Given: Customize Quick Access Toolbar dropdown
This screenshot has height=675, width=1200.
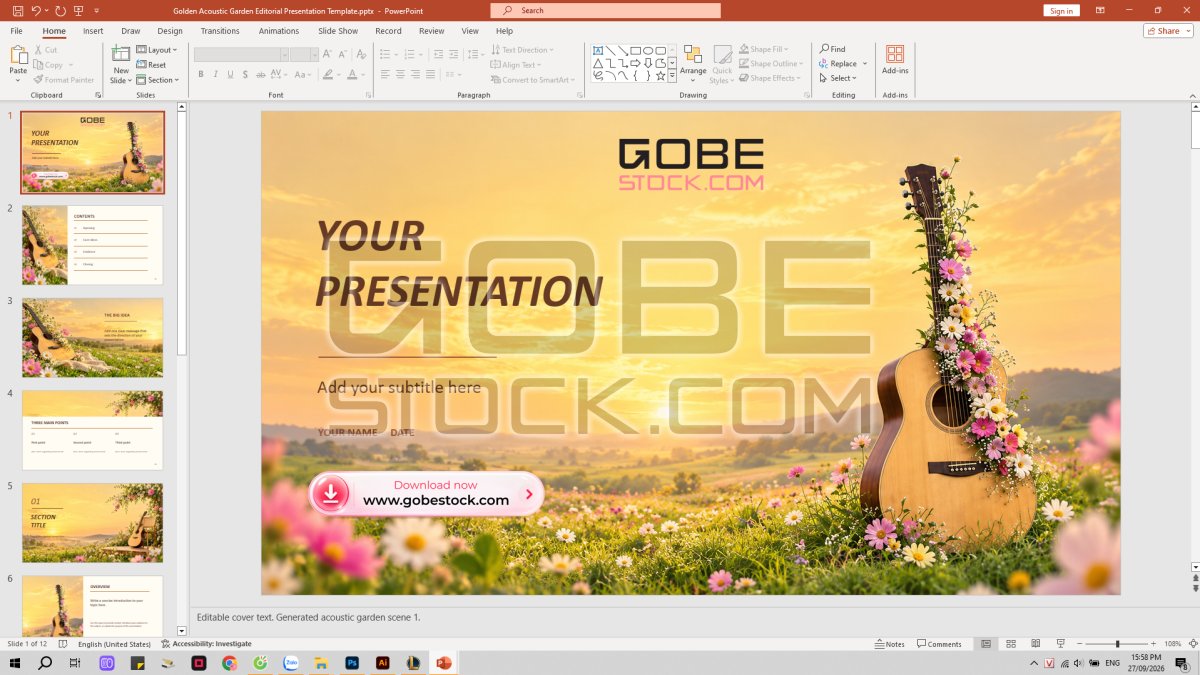Looking at the screenshot, I should [x=97, y=10].
